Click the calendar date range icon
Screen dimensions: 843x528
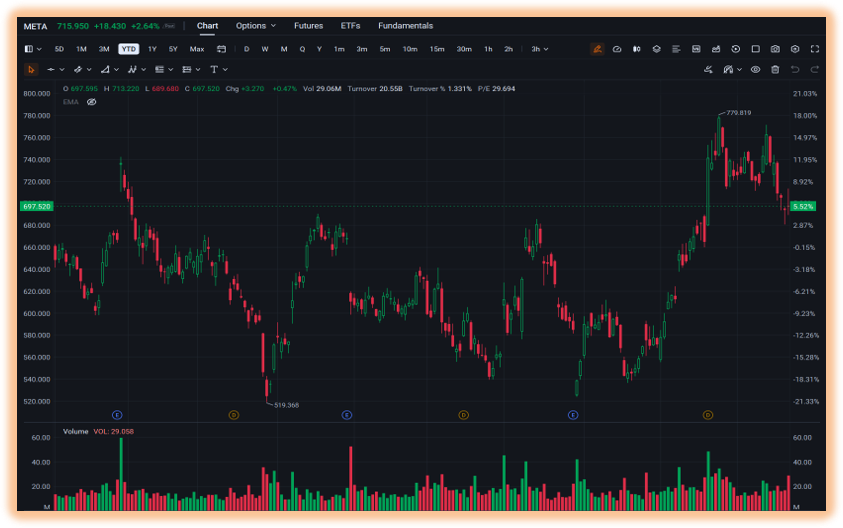coord(221,49)
